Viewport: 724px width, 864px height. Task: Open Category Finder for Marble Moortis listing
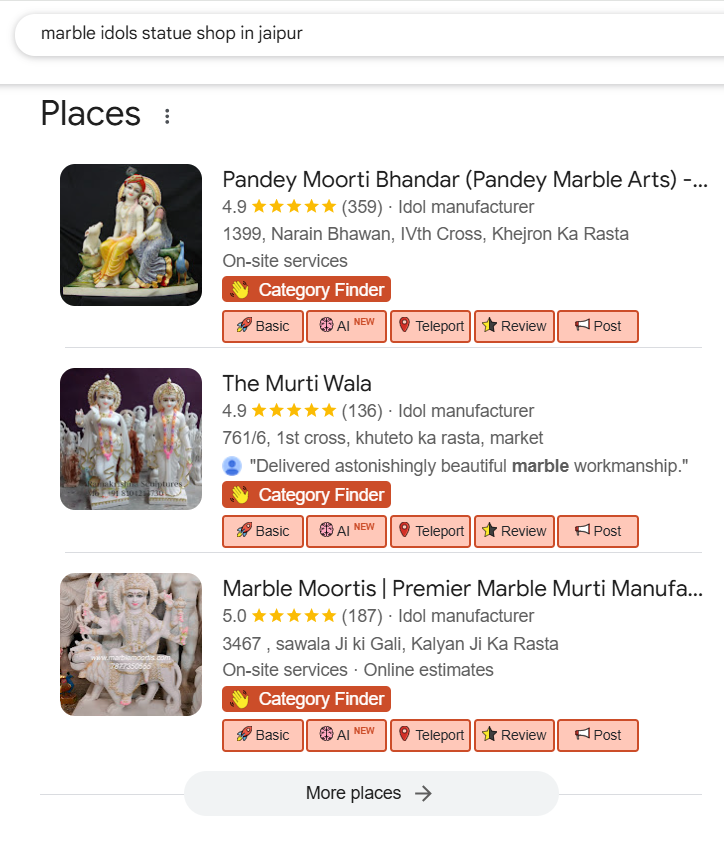tap(306, 699)
